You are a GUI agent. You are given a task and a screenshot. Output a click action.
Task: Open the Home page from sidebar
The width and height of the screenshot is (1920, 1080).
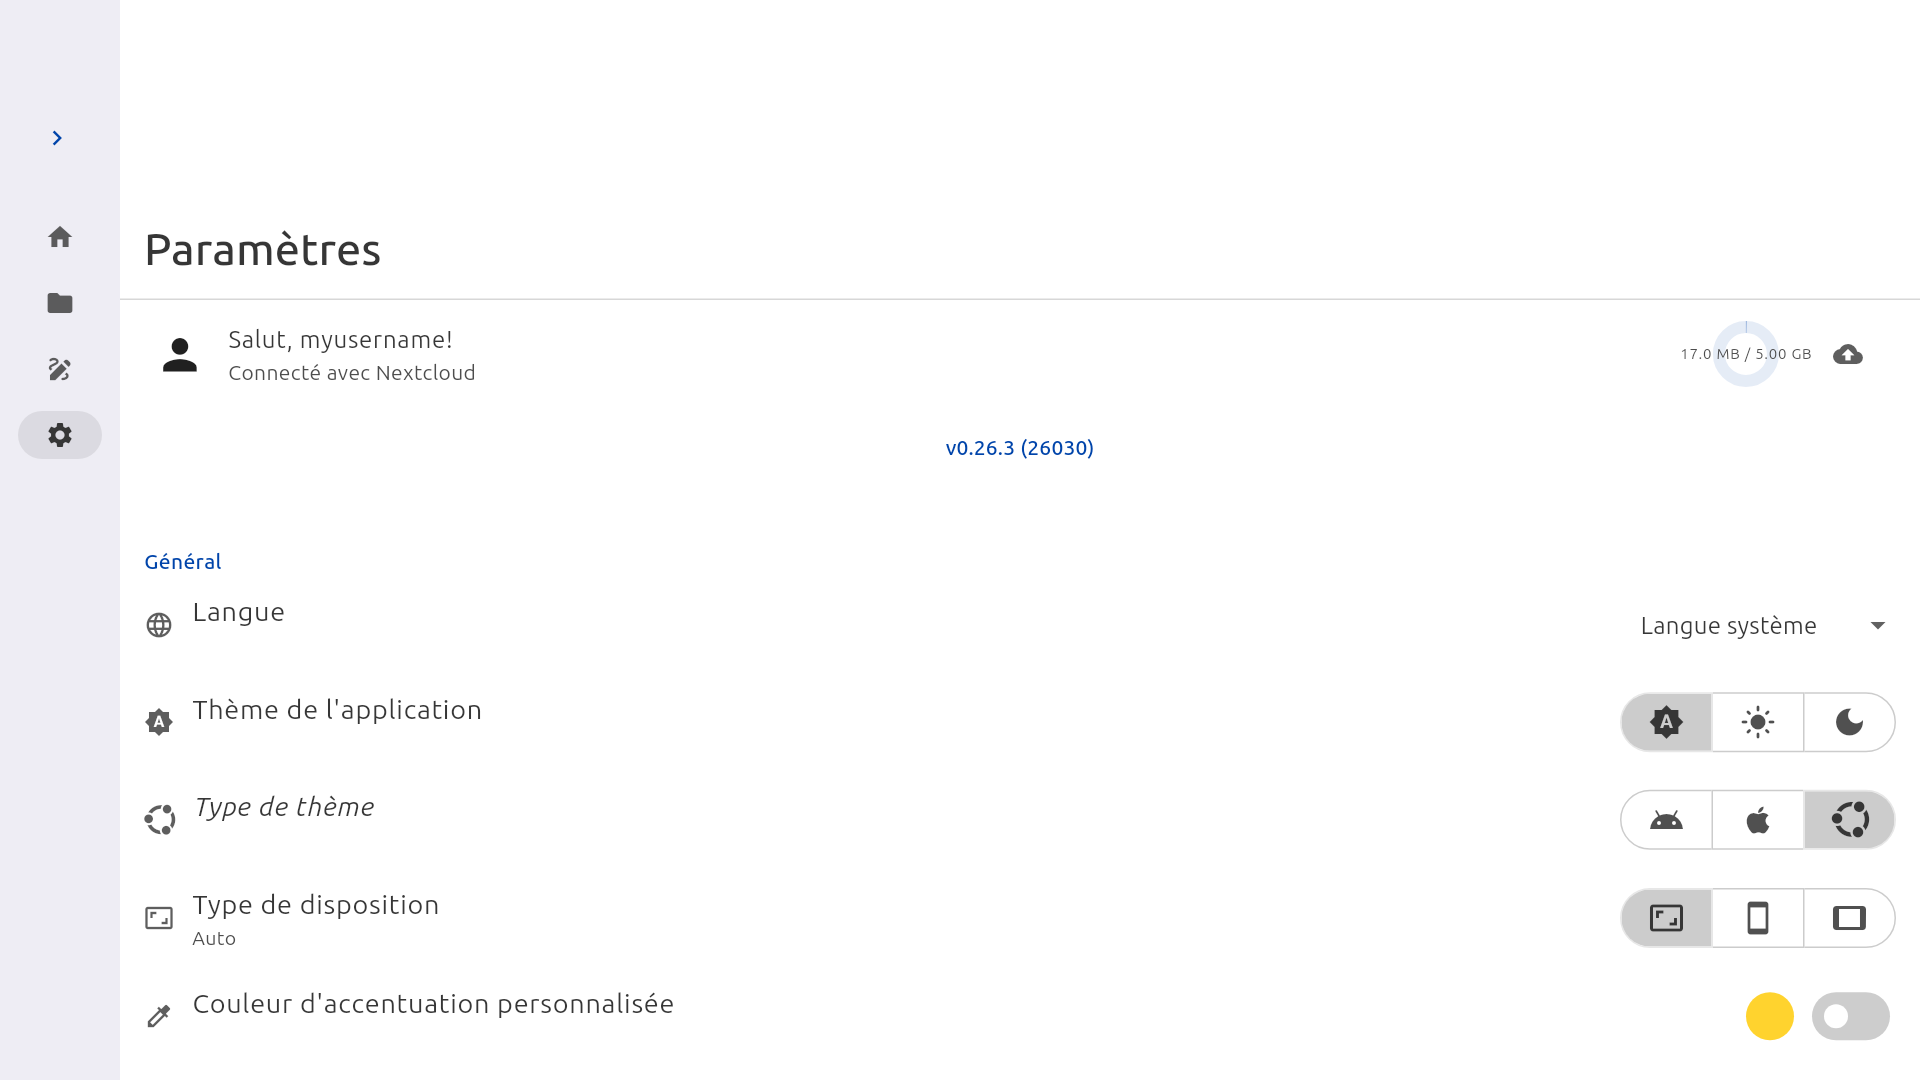pyautogui.click(x=60, y=237)
